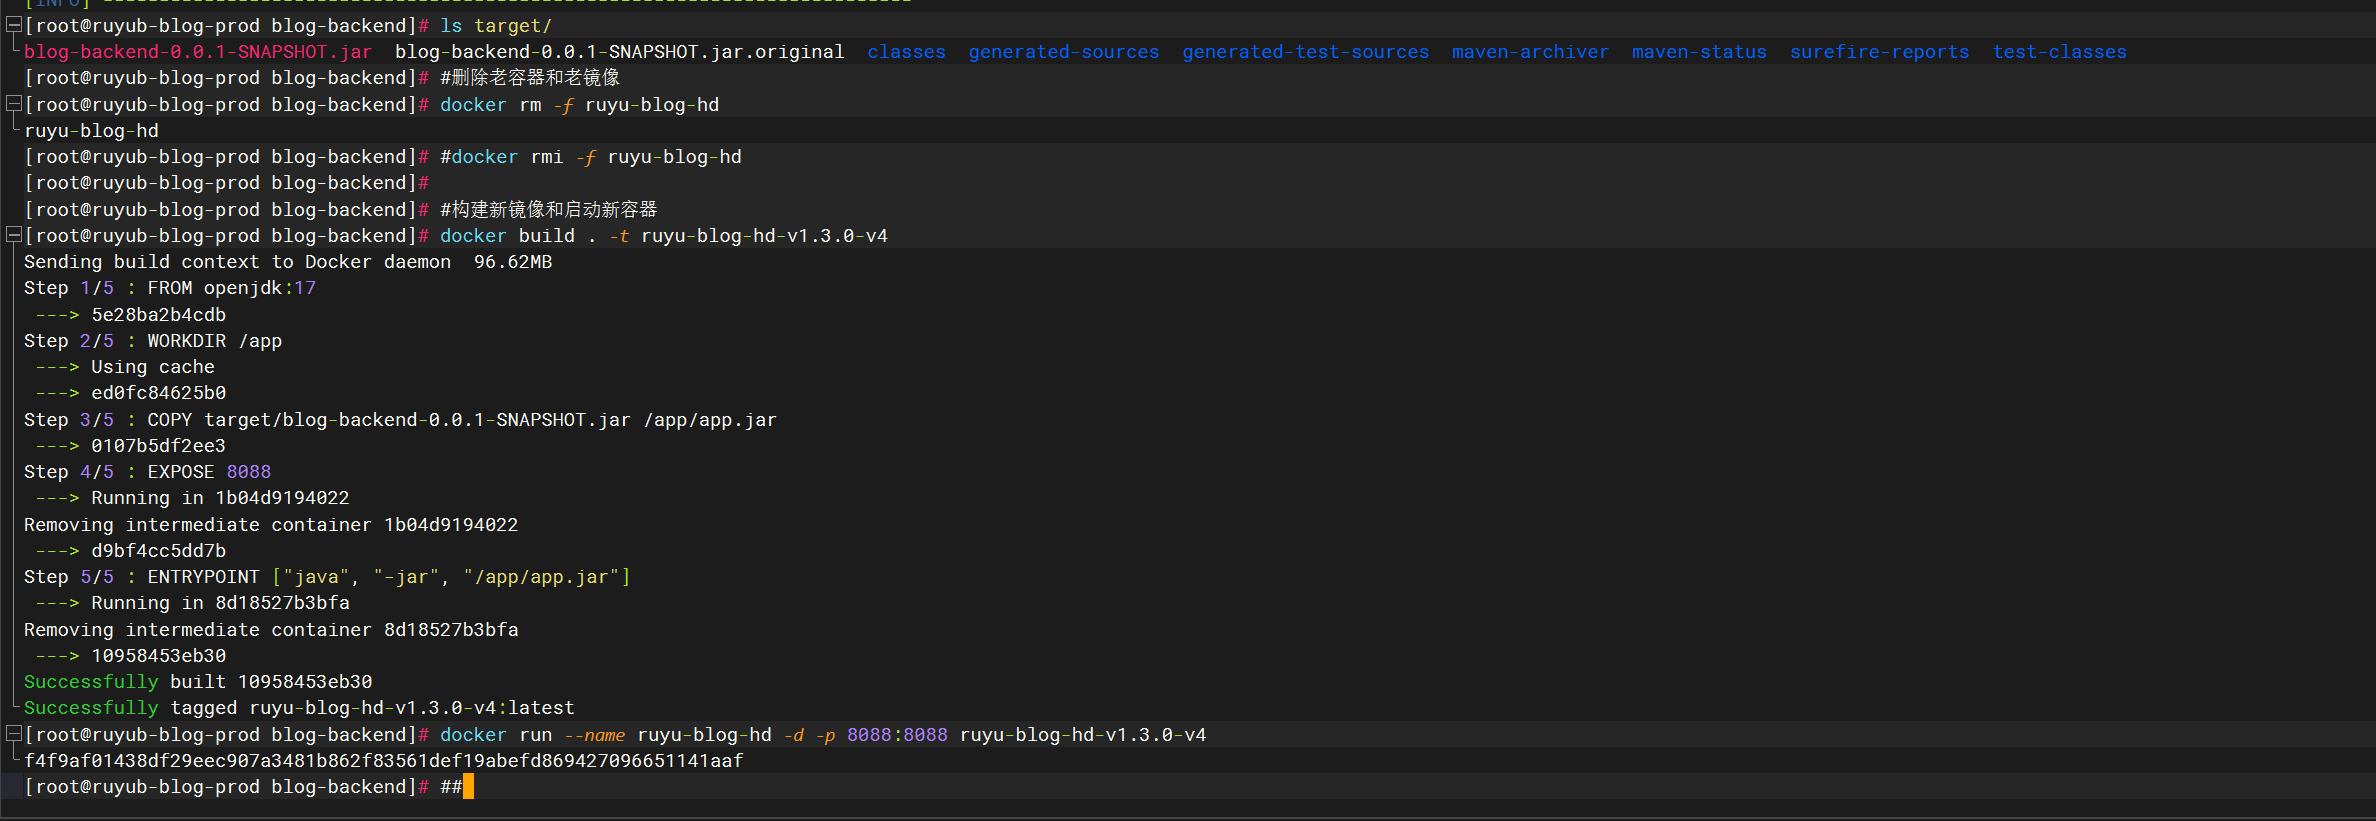The image size is (2376, 821).
Task: Click the 'surefire-reports' directory name
Action: tap(1879, 52)
